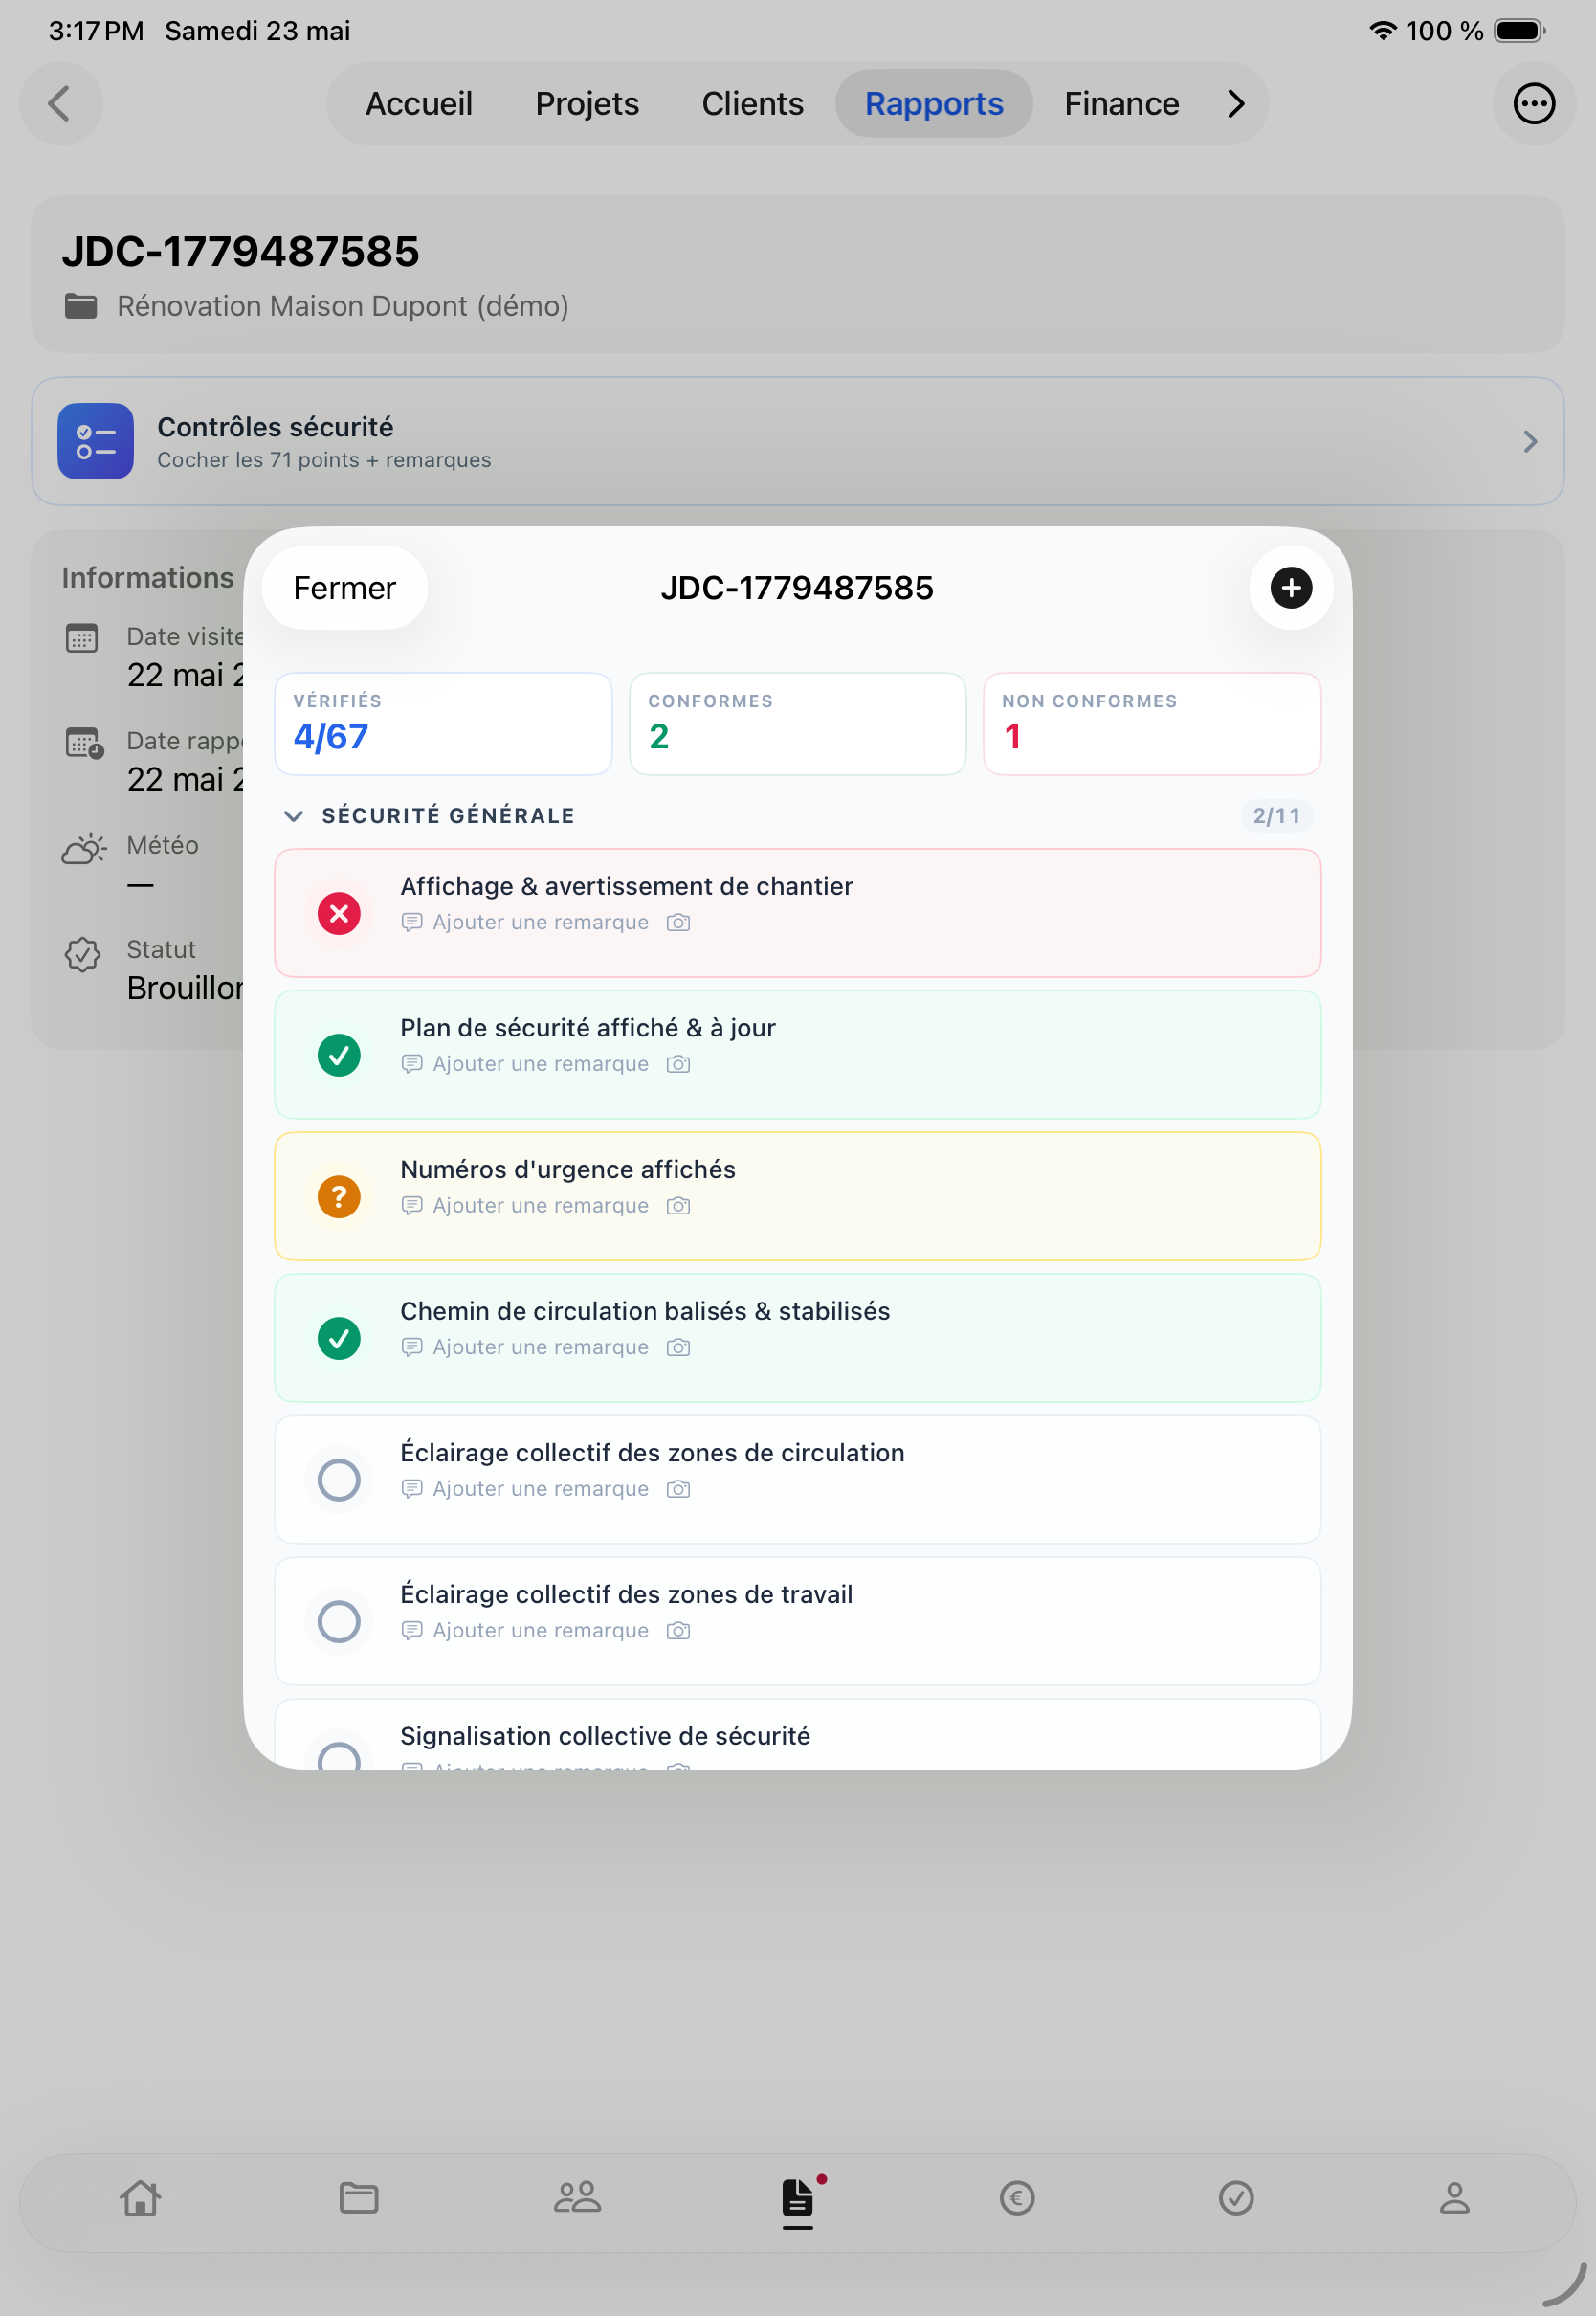
Task: Tap the document reports icon in the bottom bar
Action: pyautogui.click(x=798, y=2199)
